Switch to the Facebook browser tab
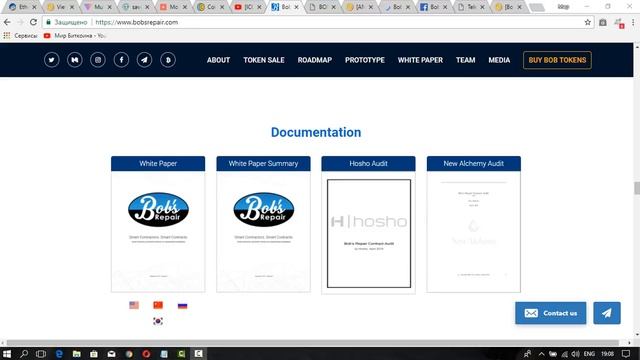Image resolution: width=640 pixels, height=360 pixels. tap(433, 7)
